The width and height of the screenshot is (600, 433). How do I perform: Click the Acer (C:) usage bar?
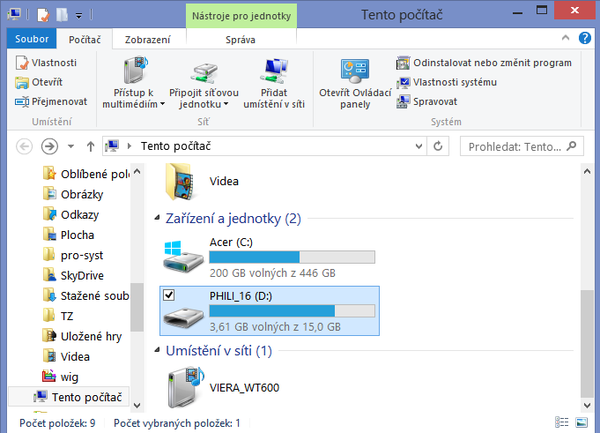(x=292, y=257)
